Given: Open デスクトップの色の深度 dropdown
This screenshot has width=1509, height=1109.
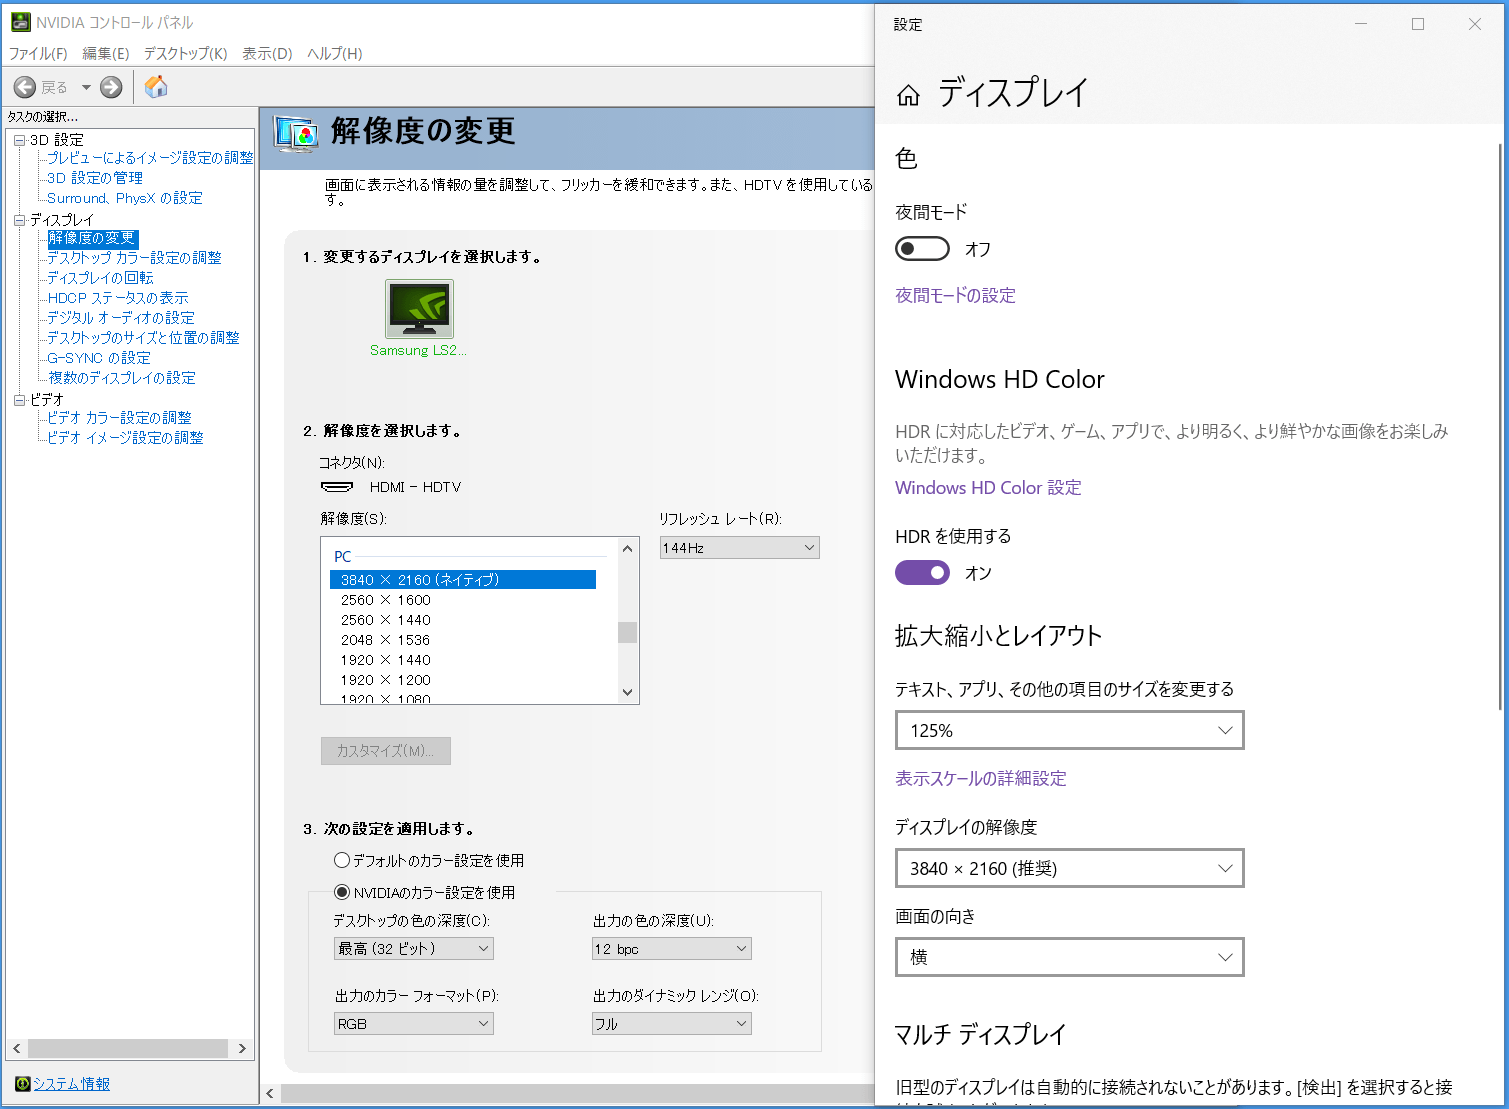Looking at the screenshot, I should pos(414,949).
